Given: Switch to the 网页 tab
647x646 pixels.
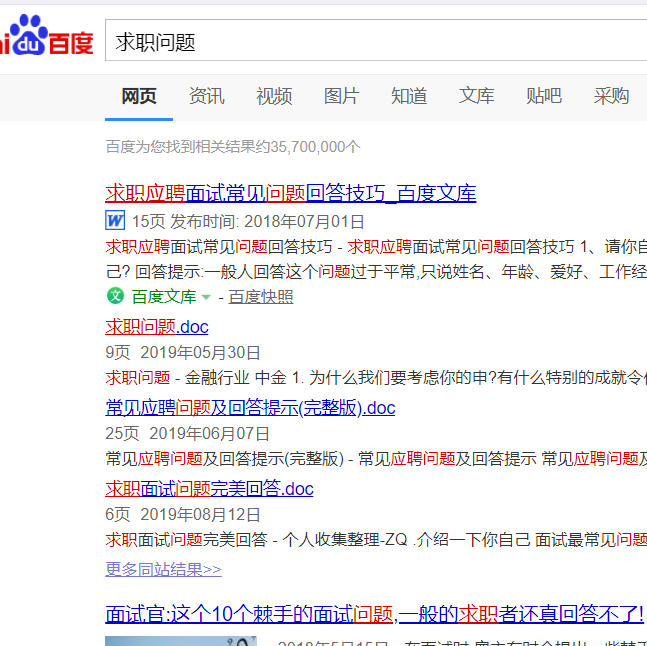Looking at the screenshot, I should pyautogui.click(x=139, y=96).
